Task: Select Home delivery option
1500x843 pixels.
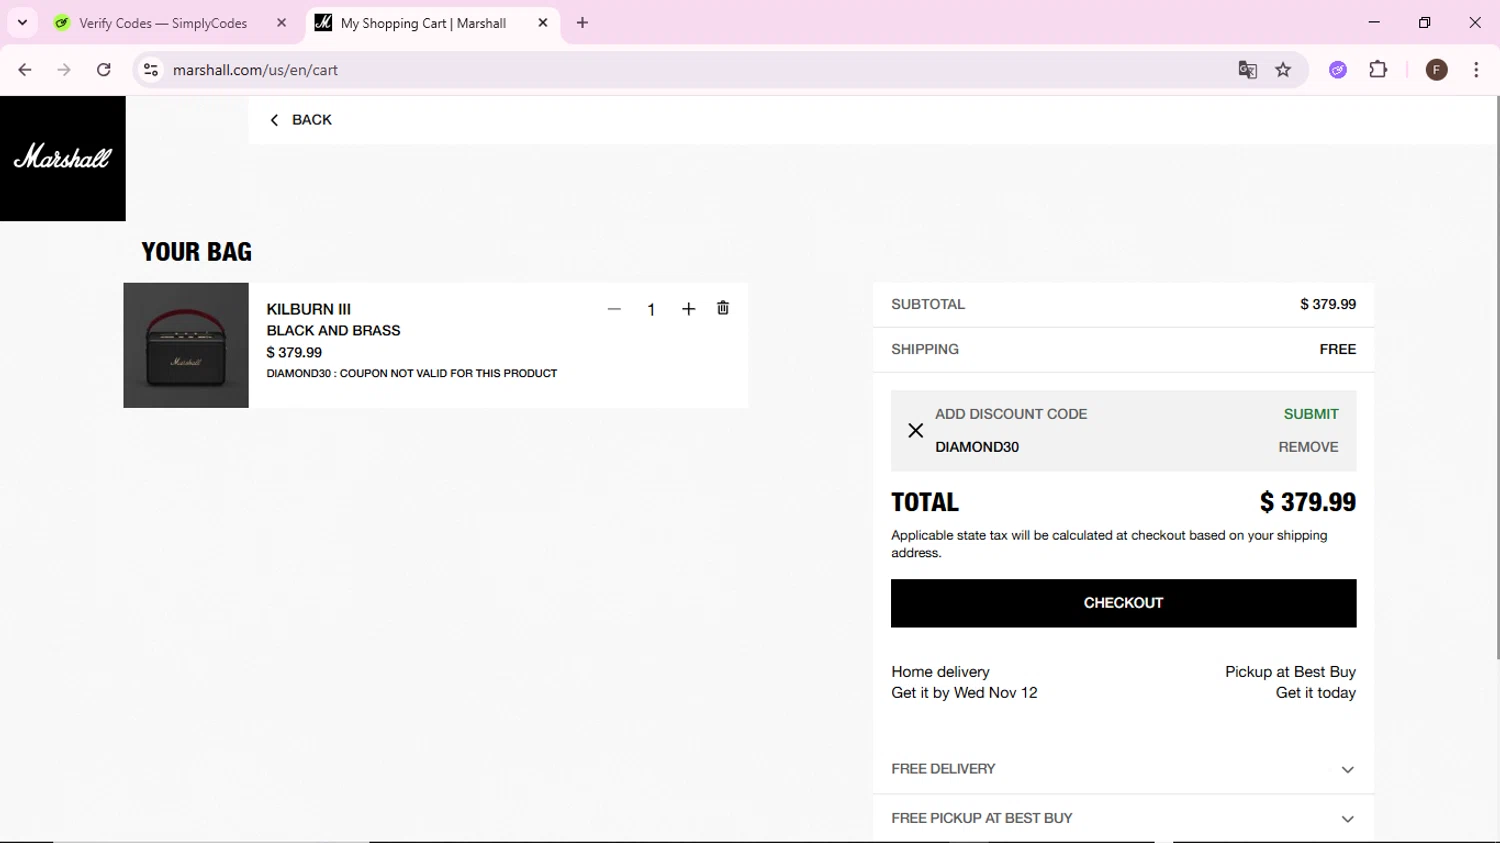Action: tap(964, 682)
